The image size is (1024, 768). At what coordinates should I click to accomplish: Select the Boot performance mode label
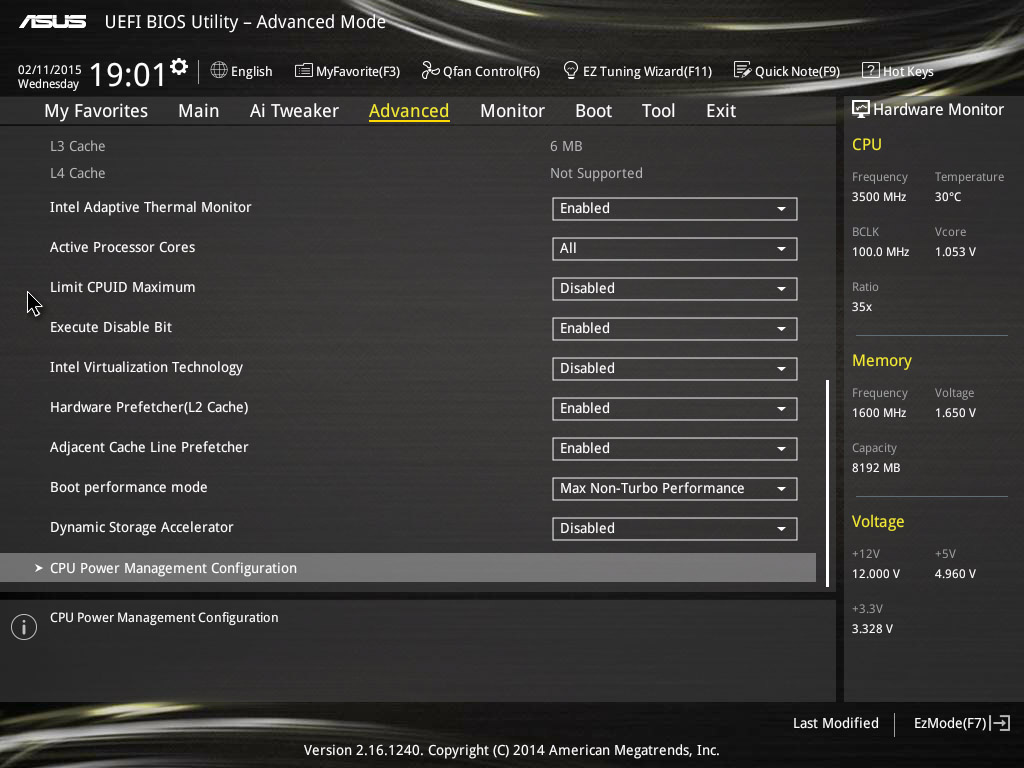[x=129, y=487]
